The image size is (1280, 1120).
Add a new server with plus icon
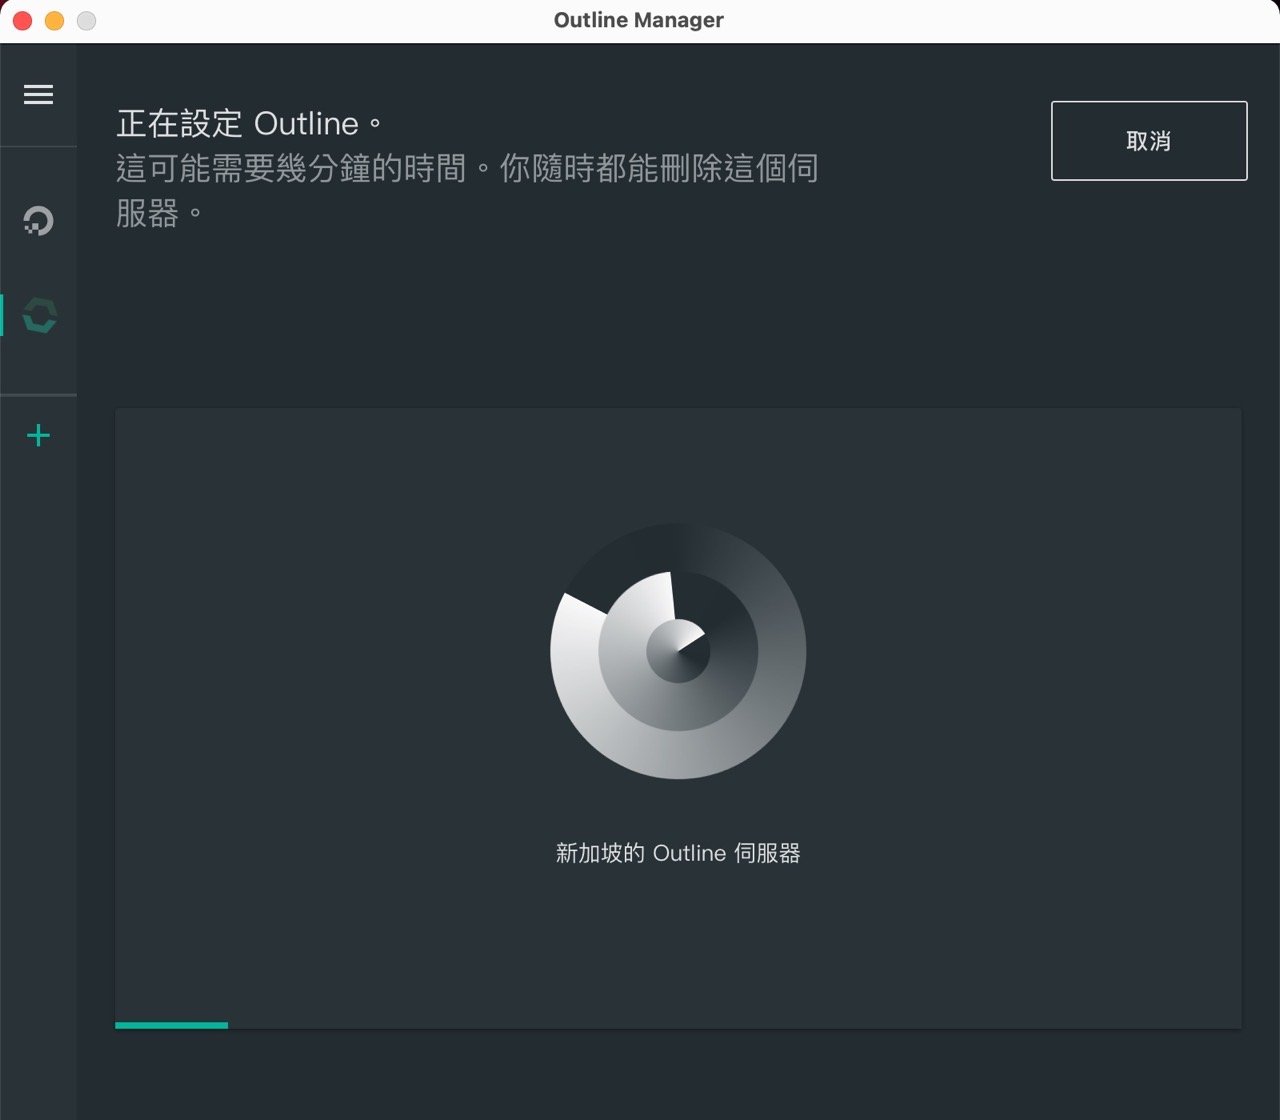pyautogui.click(x=38, y=435)
